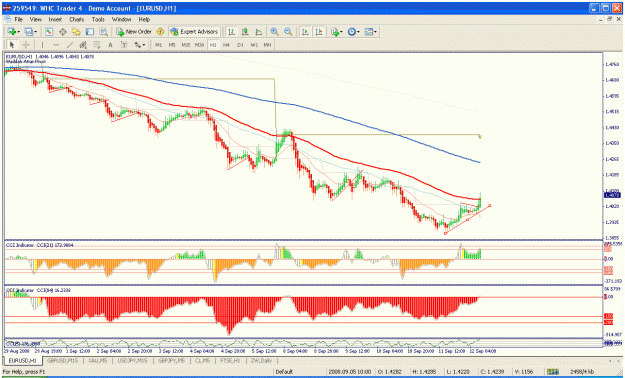This screenshot has height=378, width=625.
Task: Zoom out on the chart
Action: [x=288, y=32]
